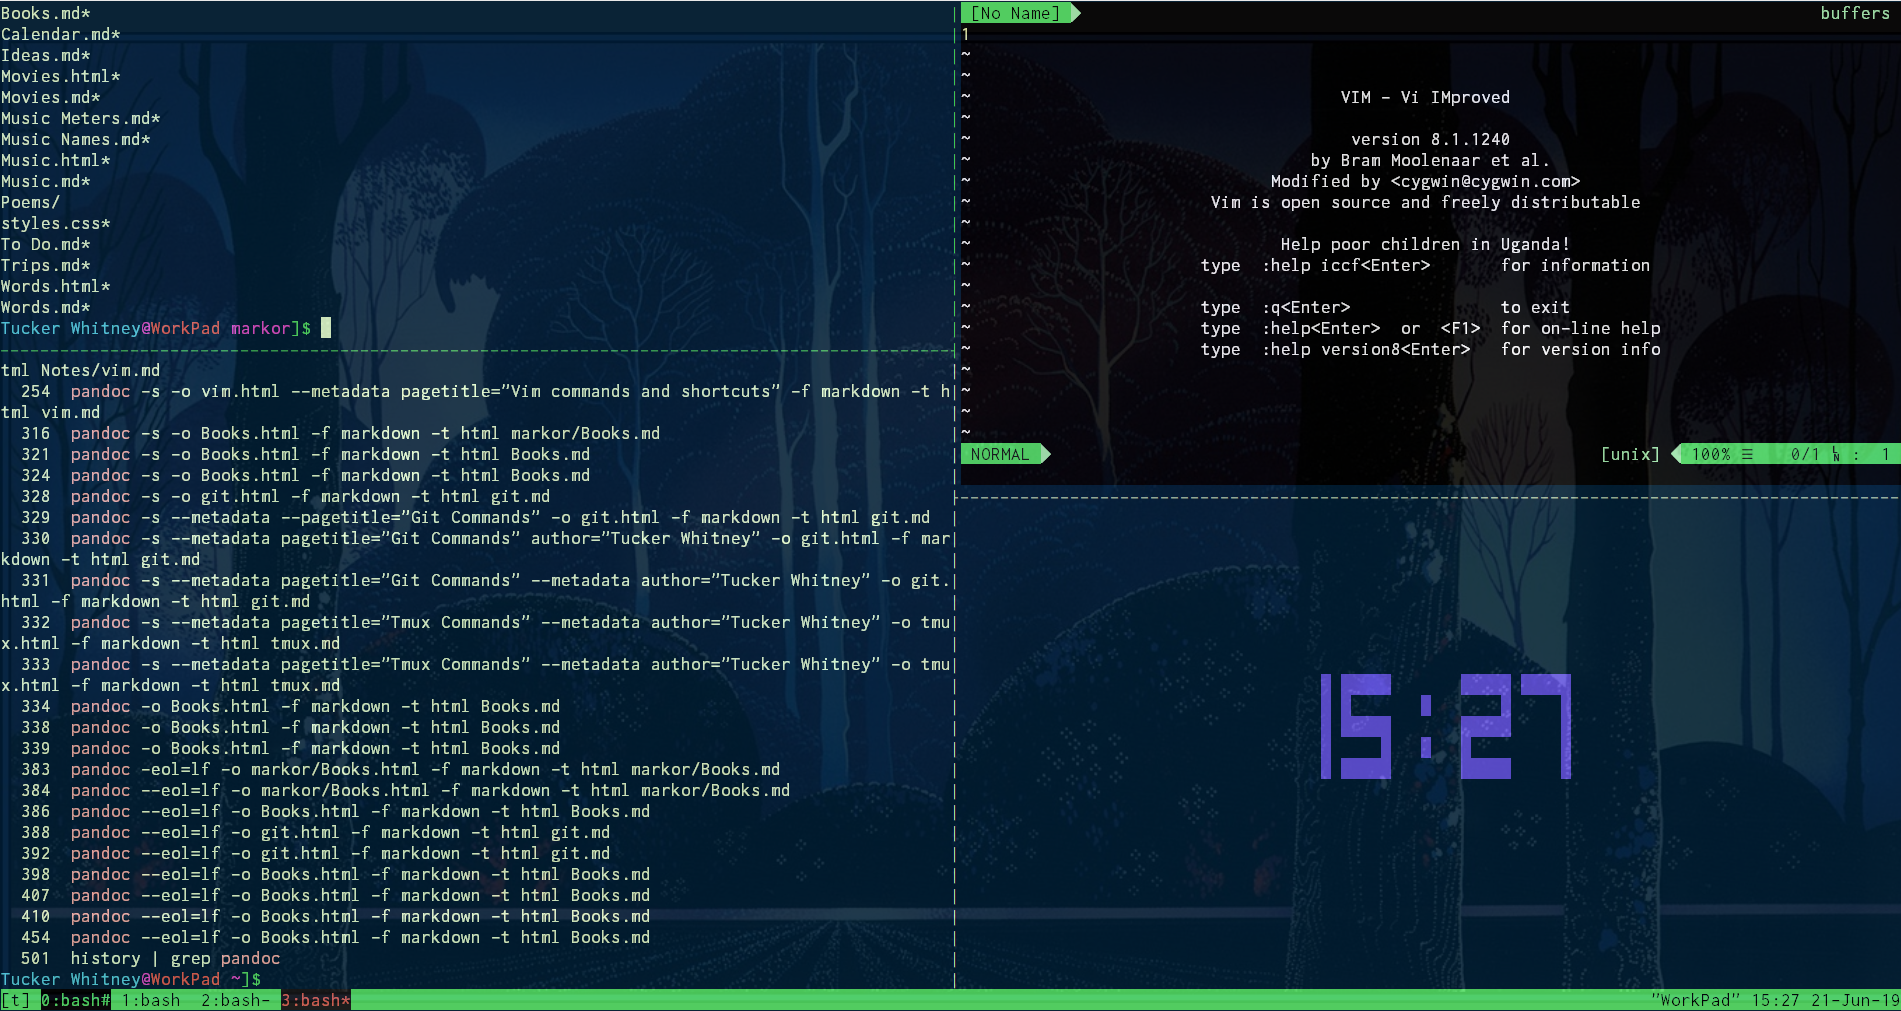This screenshot has width=1901, height=1011.
Task: Click the [unix] file format indicator
Action: 1630,454
